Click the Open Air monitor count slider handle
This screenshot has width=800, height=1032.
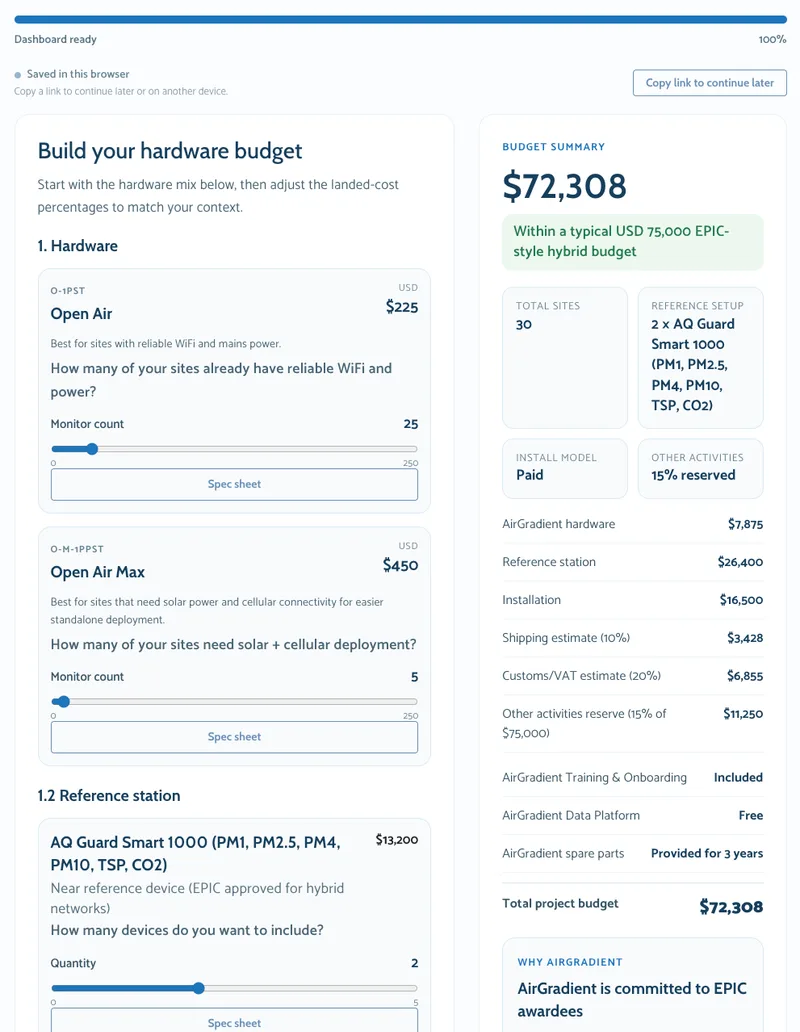[x=92, y=449]
